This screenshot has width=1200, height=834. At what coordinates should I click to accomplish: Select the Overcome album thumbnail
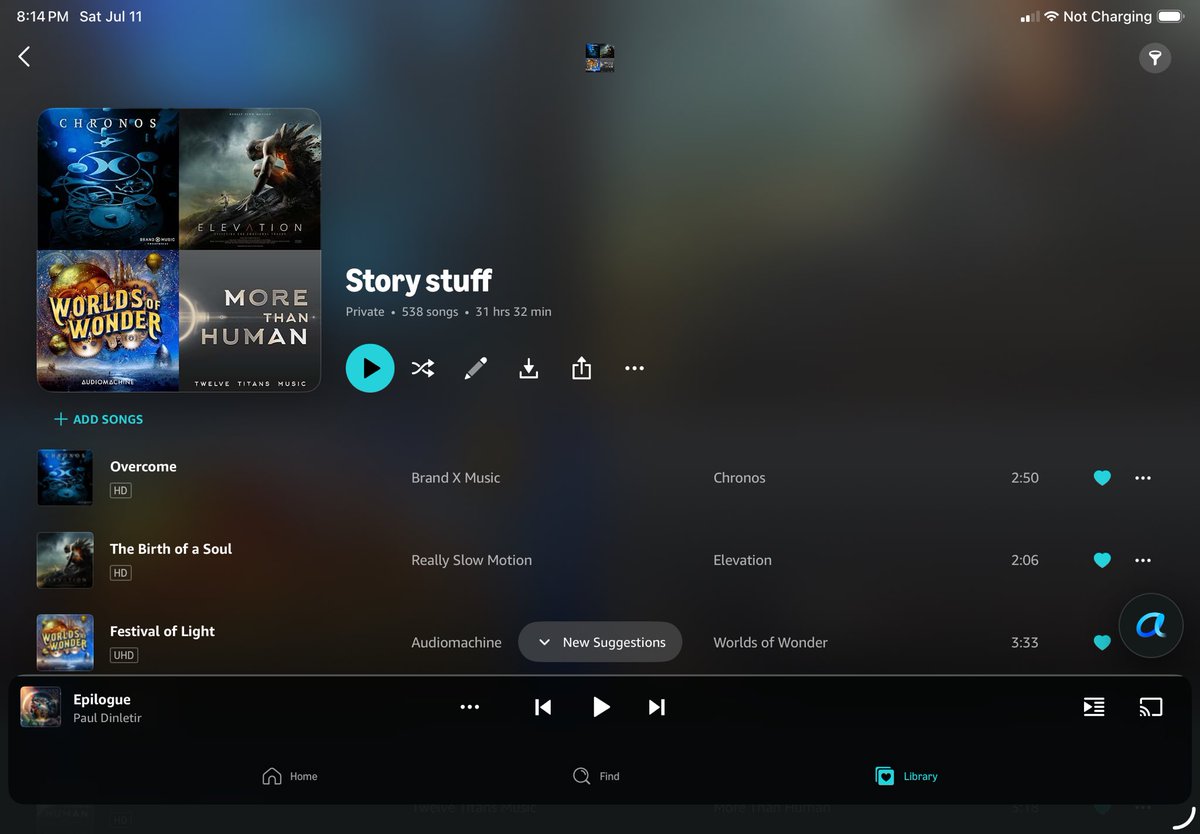pos(65,478)
